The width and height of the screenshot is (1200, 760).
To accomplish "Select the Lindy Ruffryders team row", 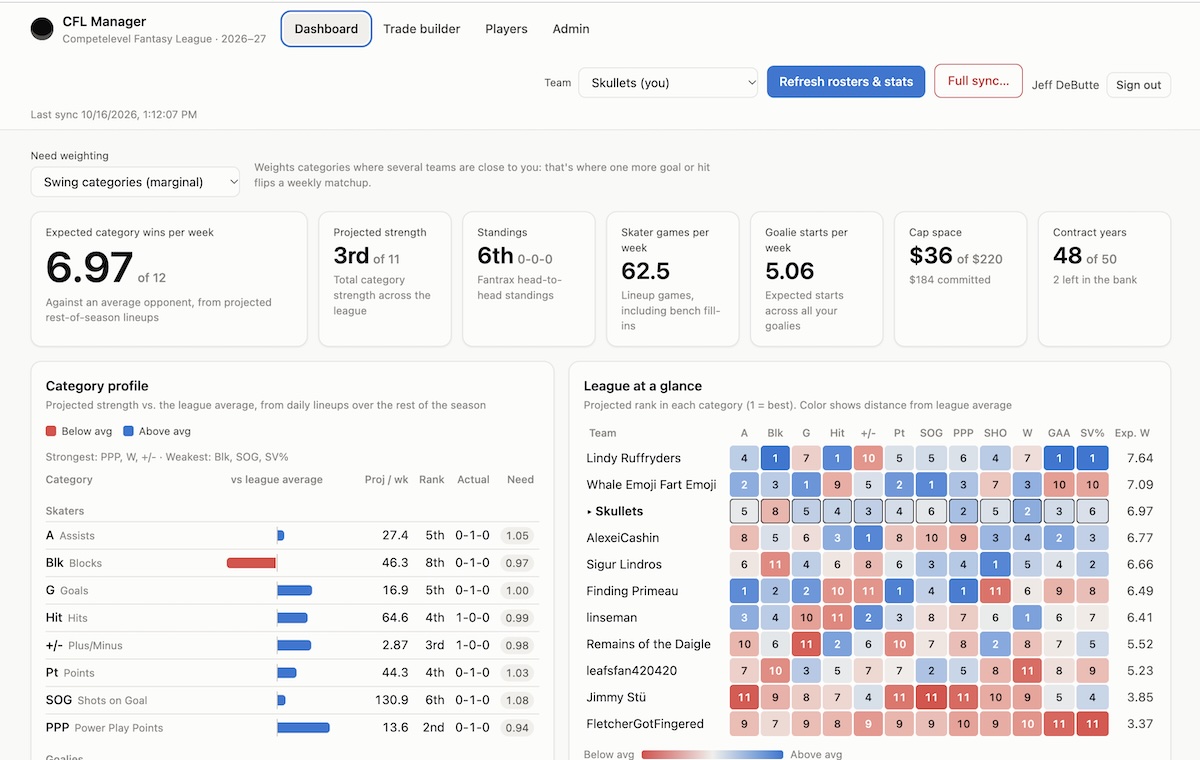I will tap(868, 458).
